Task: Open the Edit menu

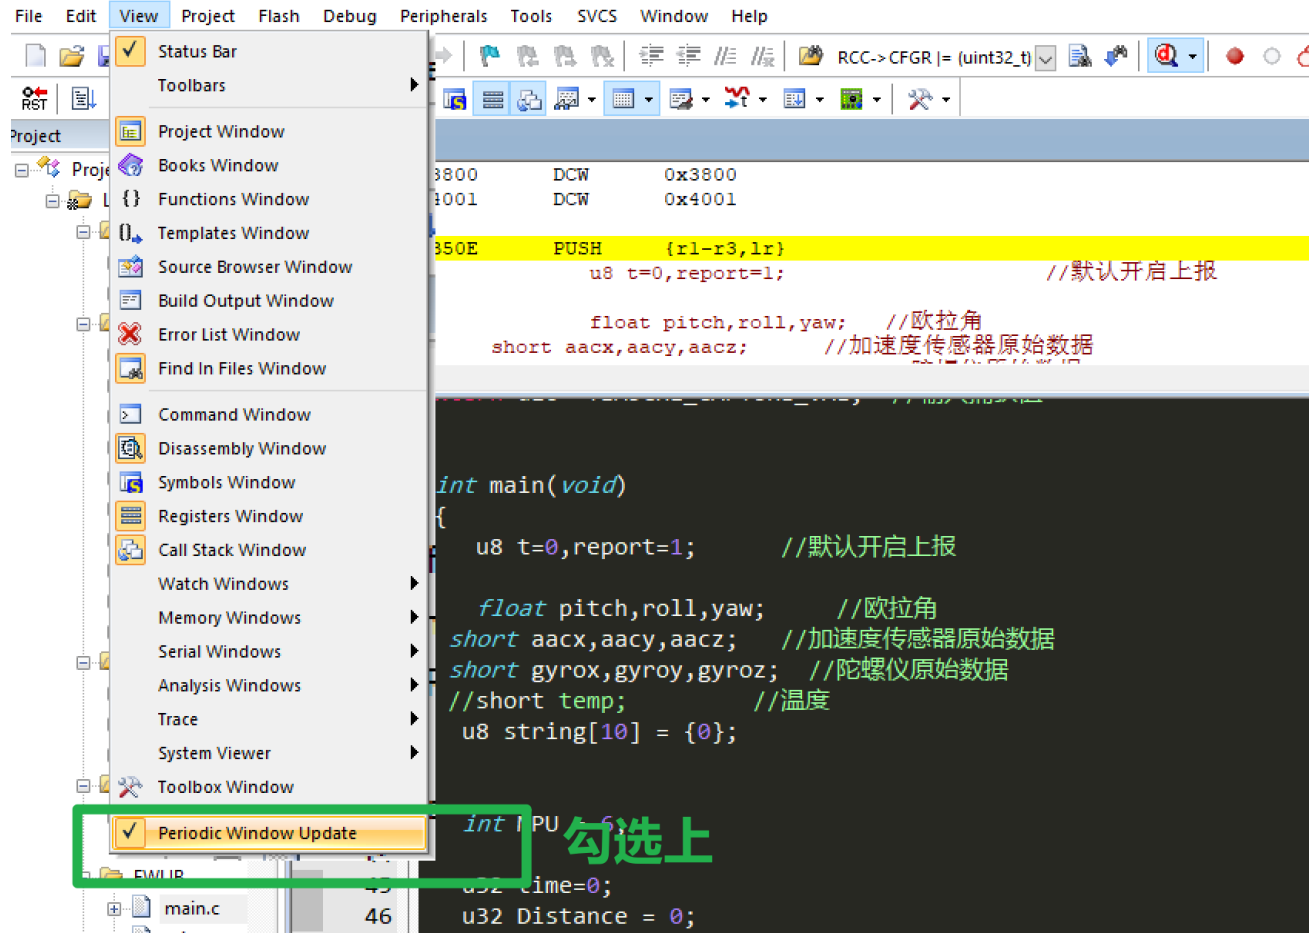Action: [x=81, y=16]
